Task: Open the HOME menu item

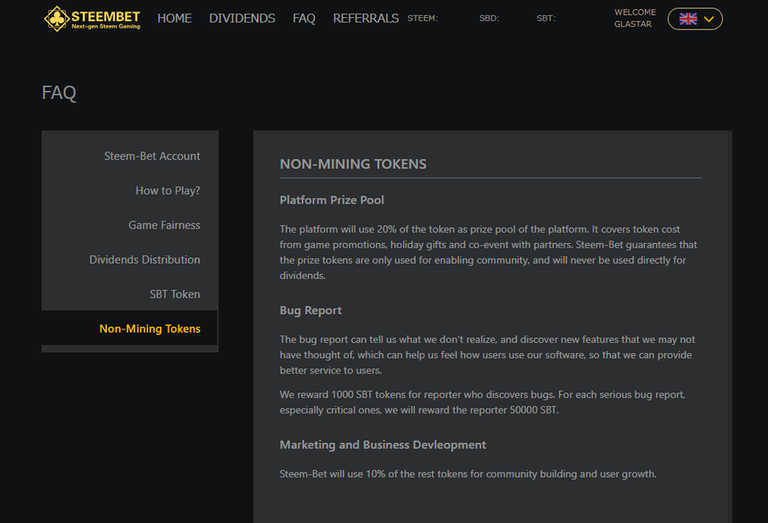Action: tap(174, 19)
